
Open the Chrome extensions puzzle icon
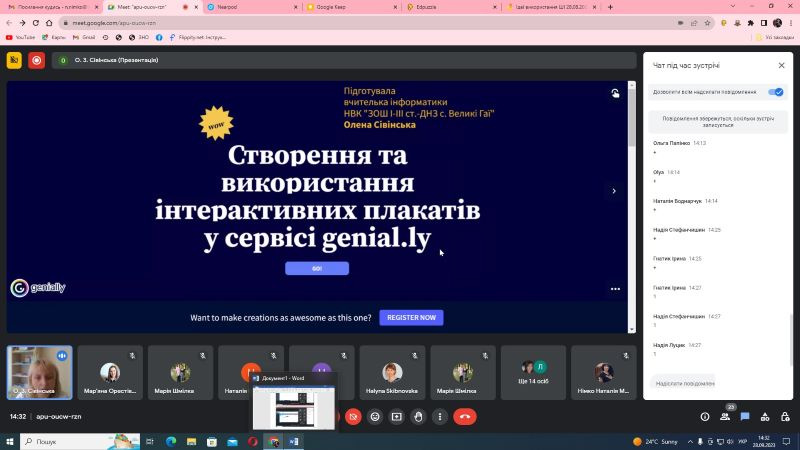click(x=751, y=23)
